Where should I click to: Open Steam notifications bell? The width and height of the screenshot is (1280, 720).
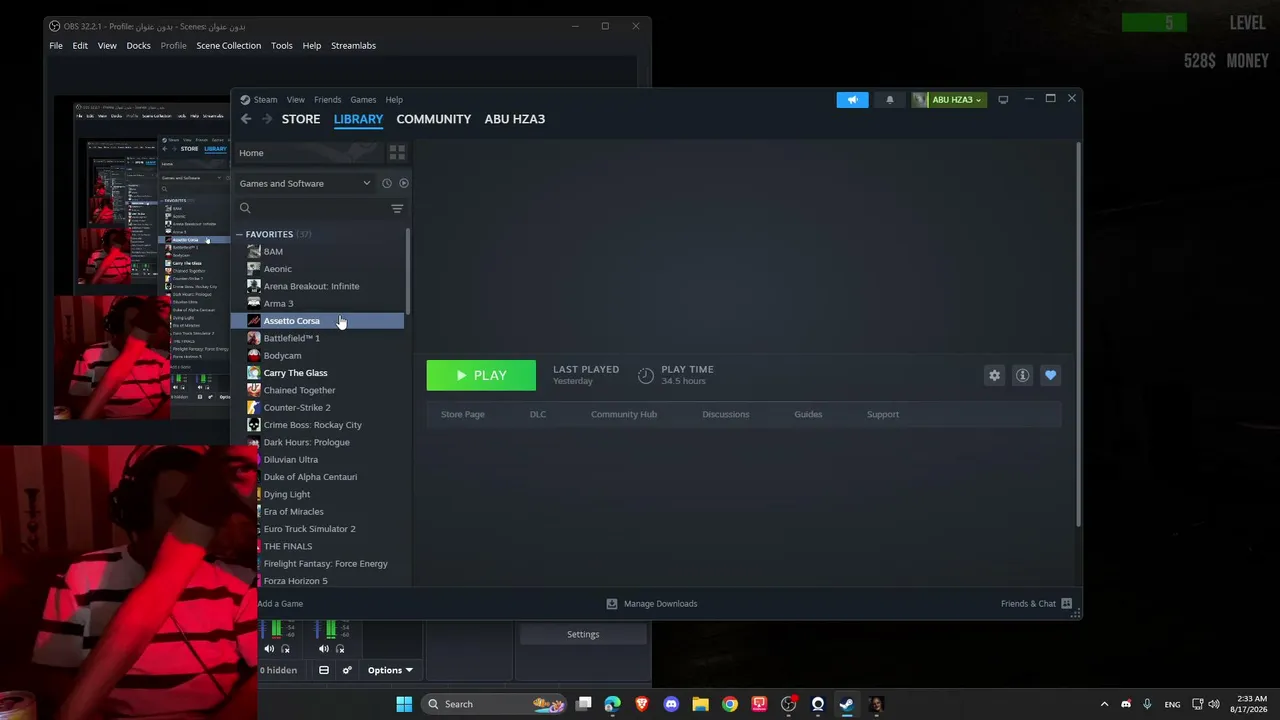[890, 100]
